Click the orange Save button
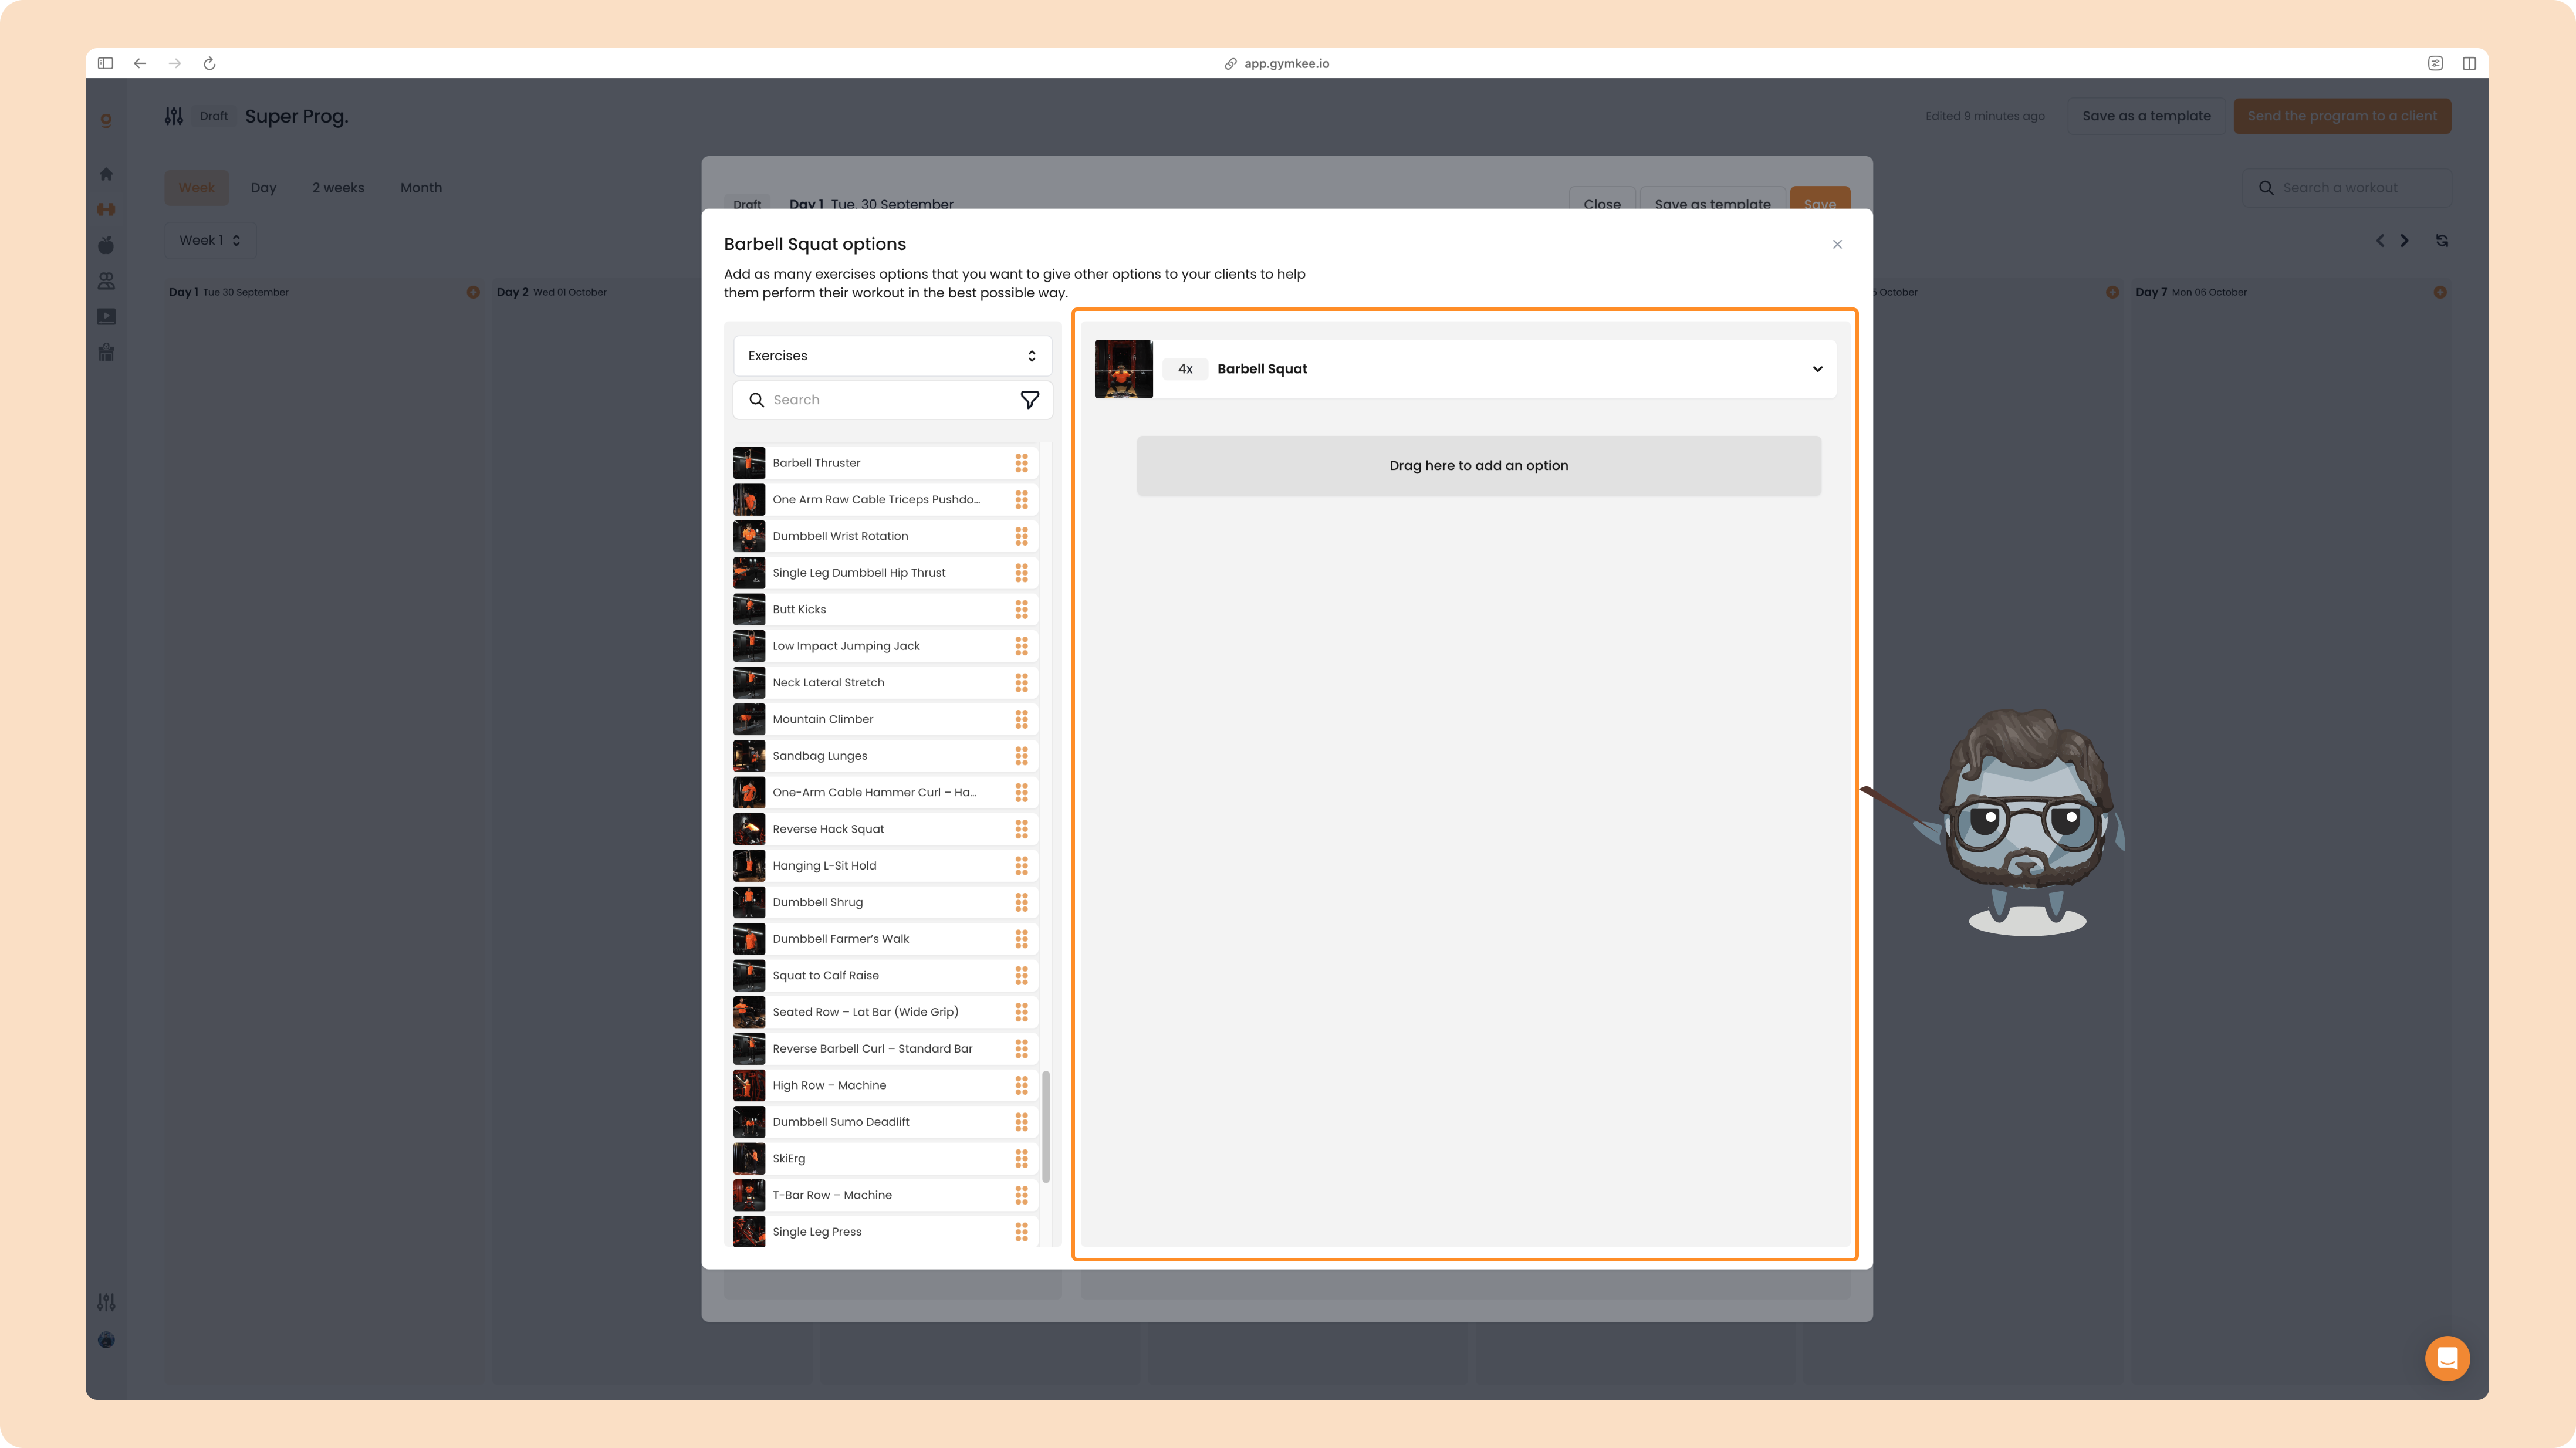Image resolution: width=2576 pixels, height=1448 pixels. click(1820, 199)
